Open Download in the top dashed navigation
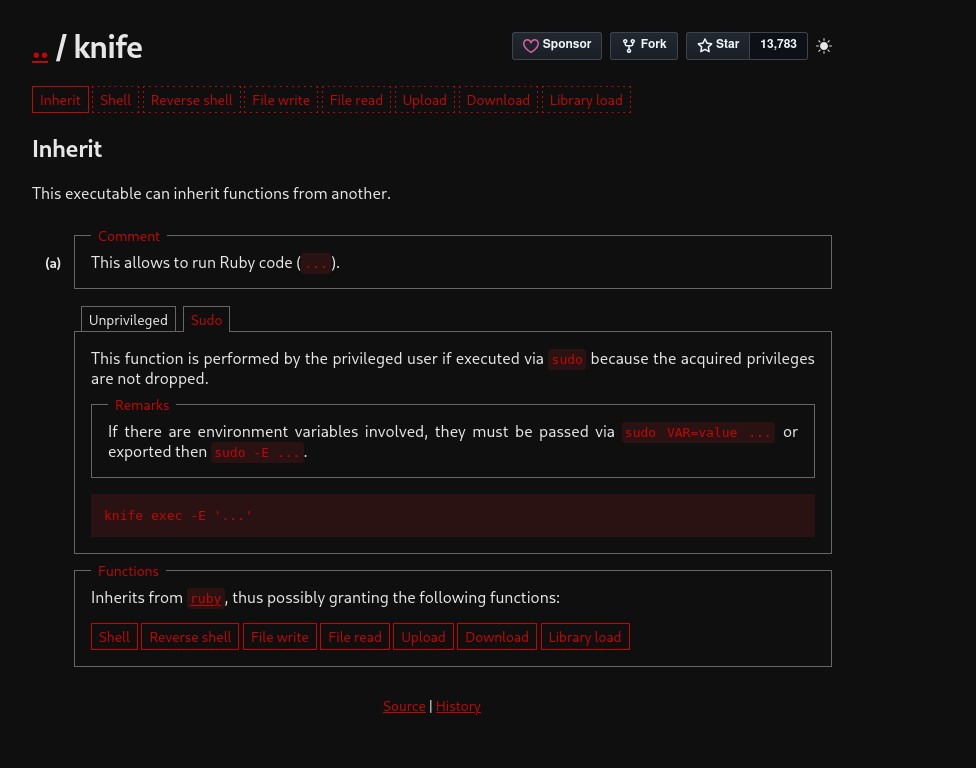This screenshot has height=768, width=976. (x=498, y=100)
